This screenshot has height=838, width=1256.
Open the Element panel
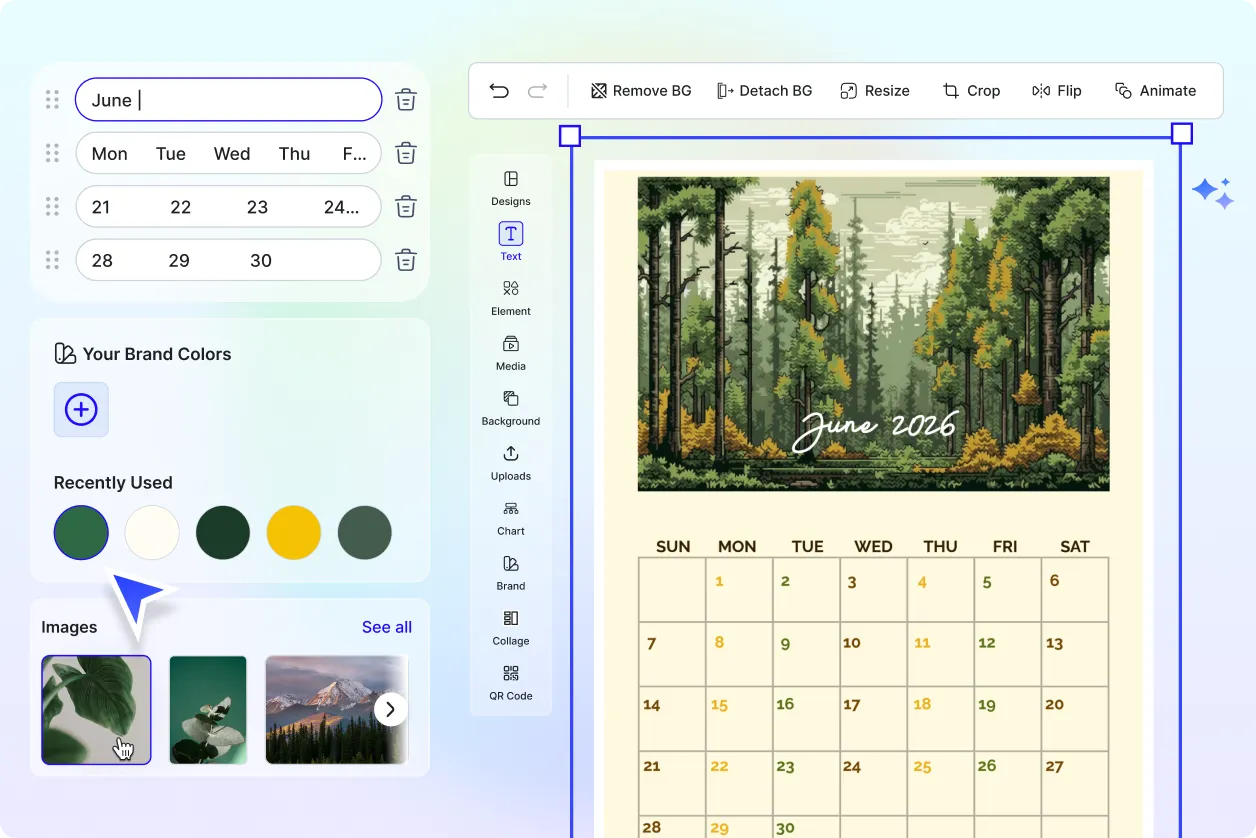511,297
